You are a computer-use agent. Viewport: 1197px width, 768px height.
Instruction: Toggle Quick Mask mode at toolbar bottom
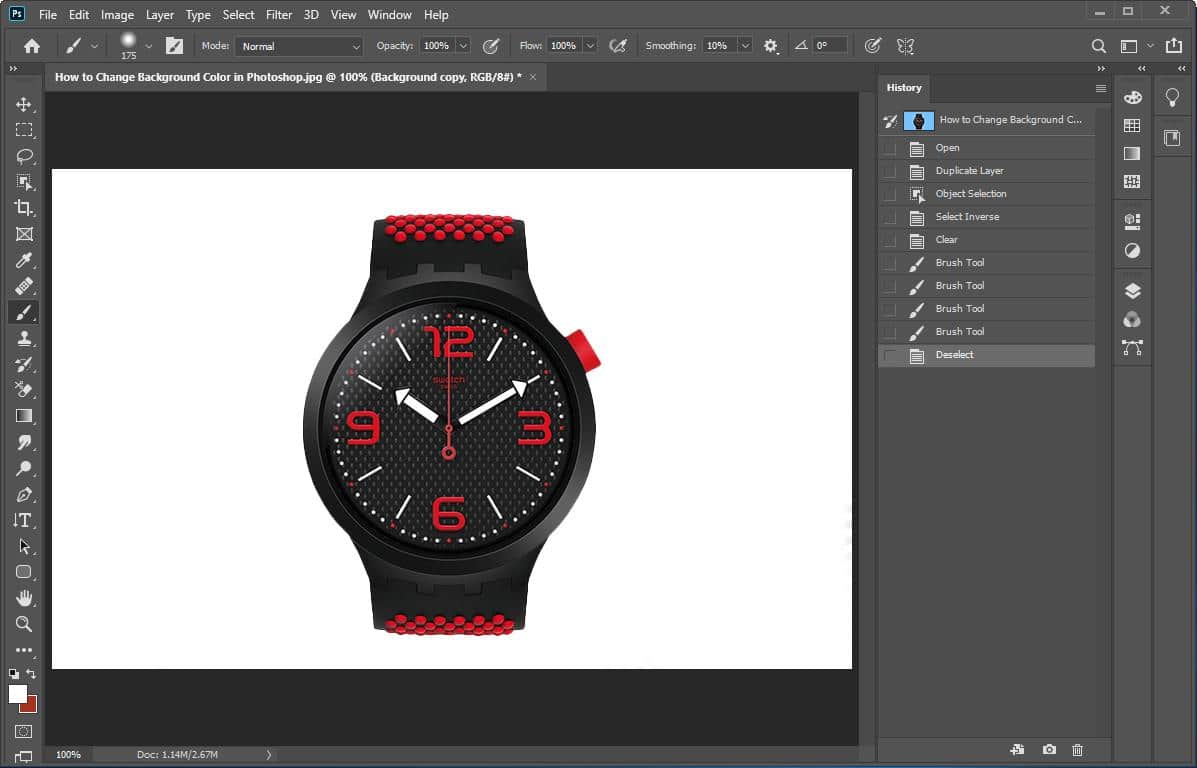click(x=24, y=731)
